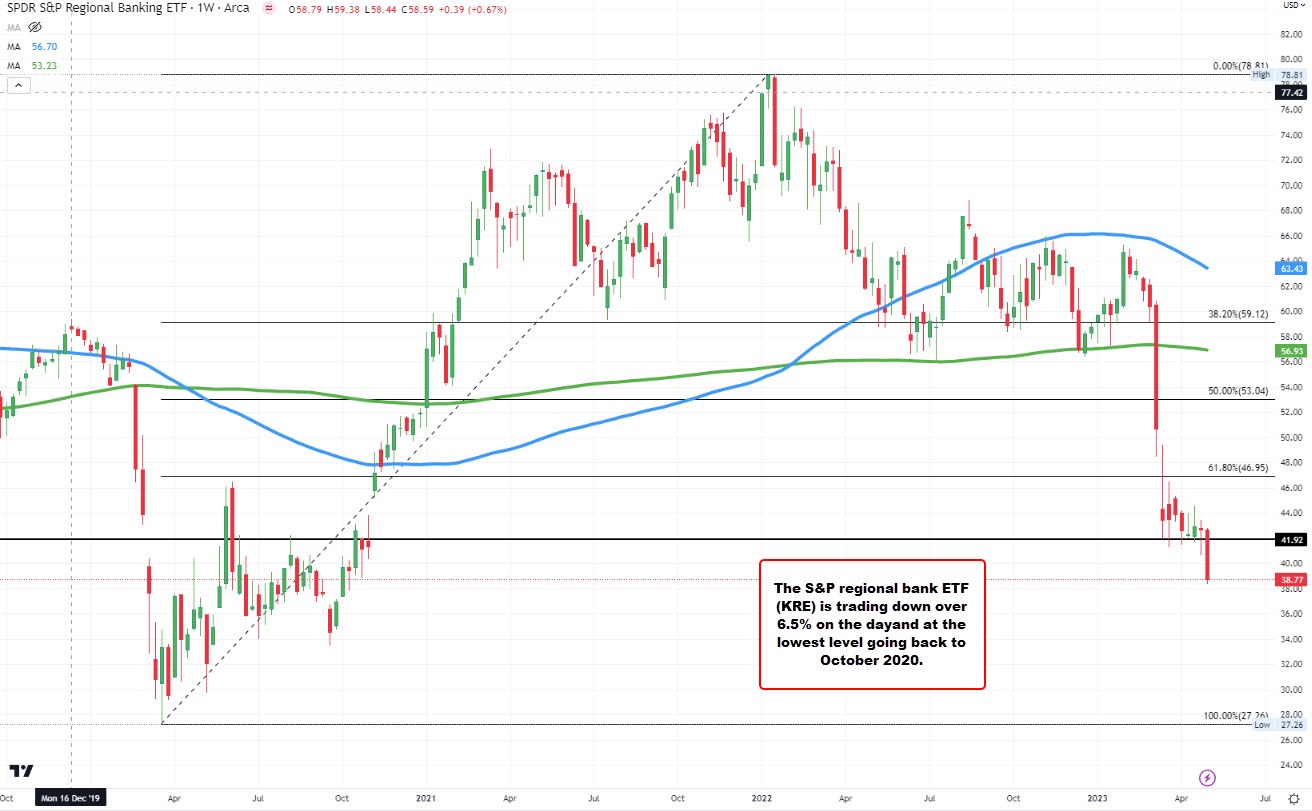This screenshot has width=1312, height=811.
Task: Click the 50.00 price axis label
Action: click(1289, 437)
